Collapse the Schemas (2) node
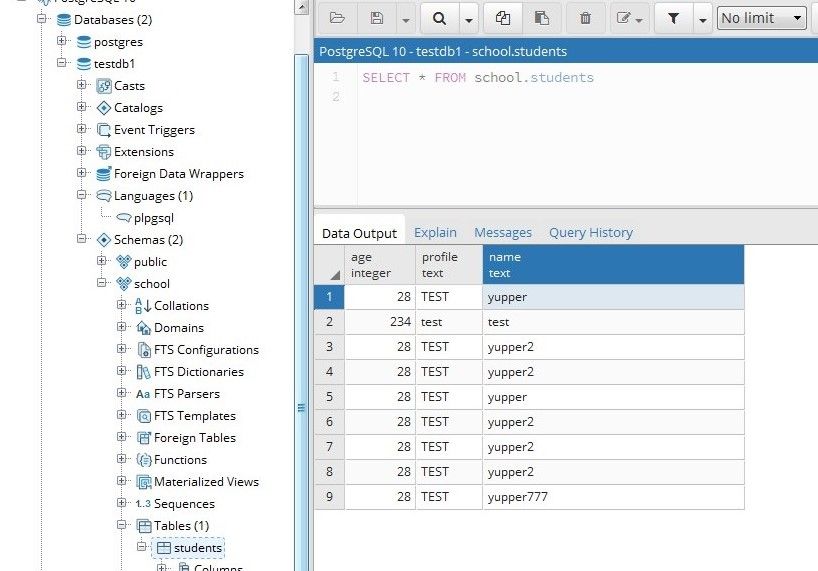 81,238
